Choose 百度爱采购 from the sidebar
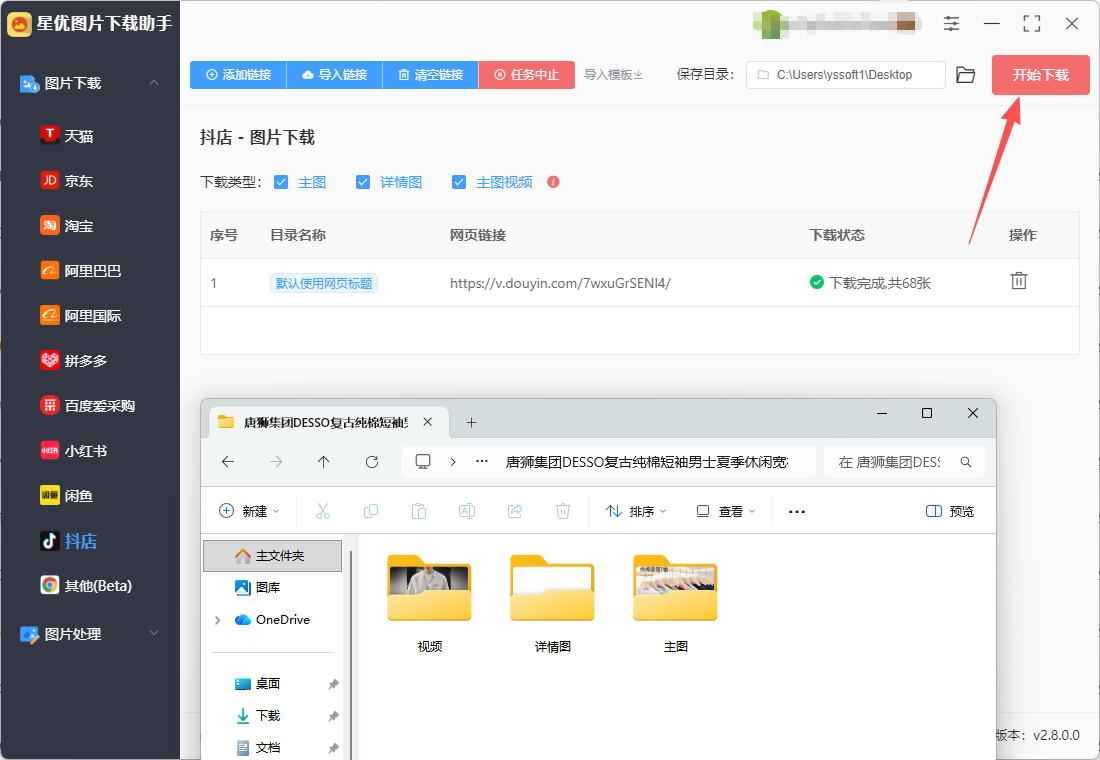The height and width of the screenshot is (760, 1100). coord(88,405)
